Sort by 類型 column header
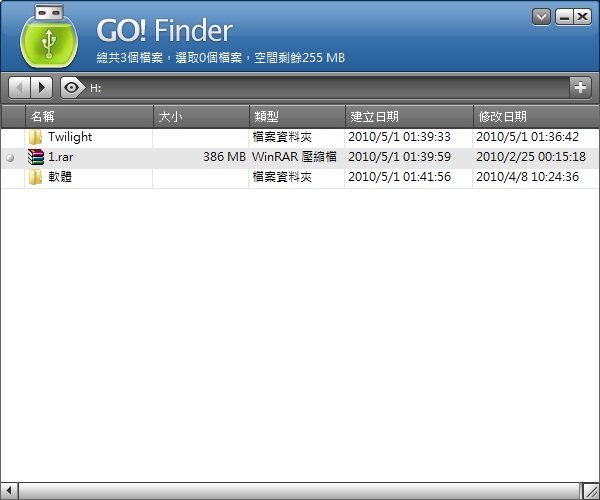 click(297, 117)
